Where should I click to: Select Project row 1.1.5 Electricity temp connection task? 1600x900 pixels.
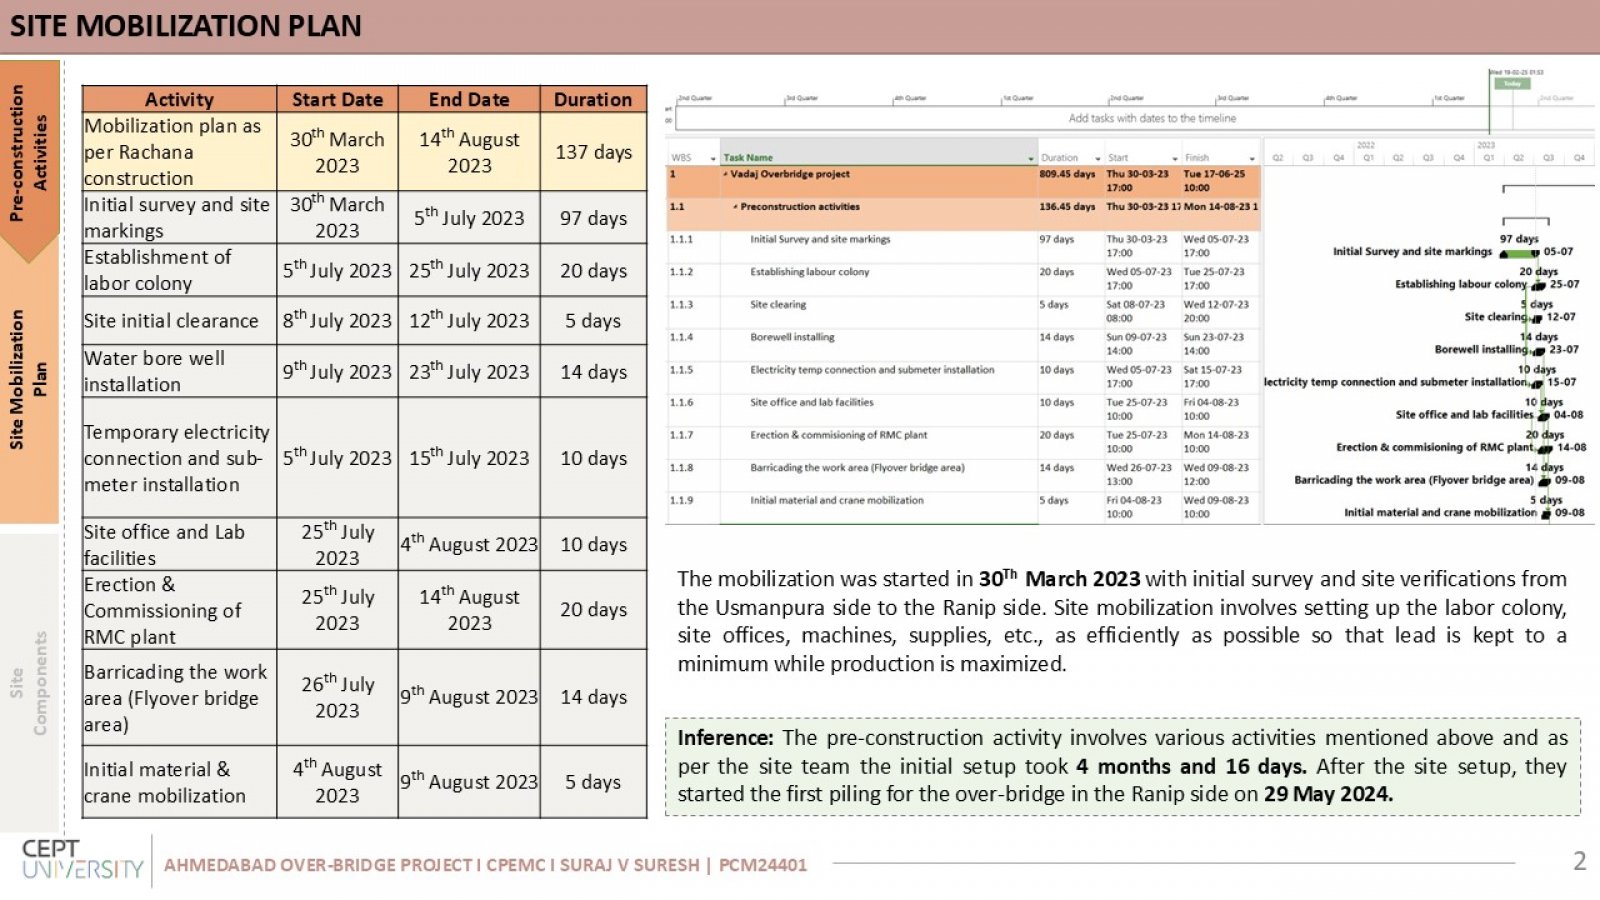point(963,377)
